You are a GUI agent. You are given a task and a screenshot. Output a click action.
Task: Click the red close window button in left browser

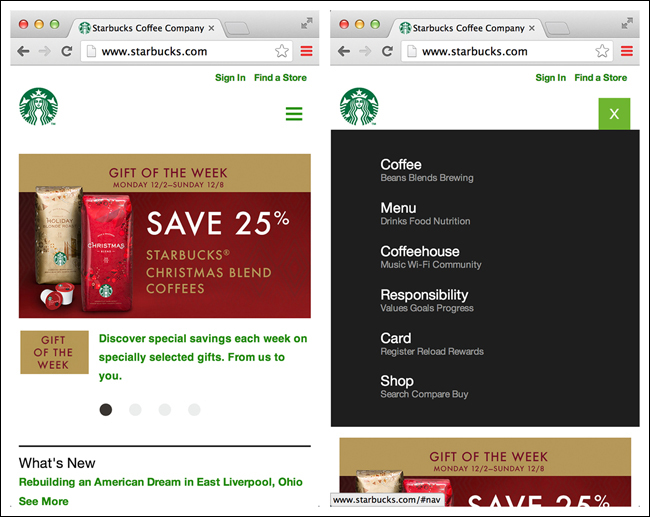click(24, 24)
